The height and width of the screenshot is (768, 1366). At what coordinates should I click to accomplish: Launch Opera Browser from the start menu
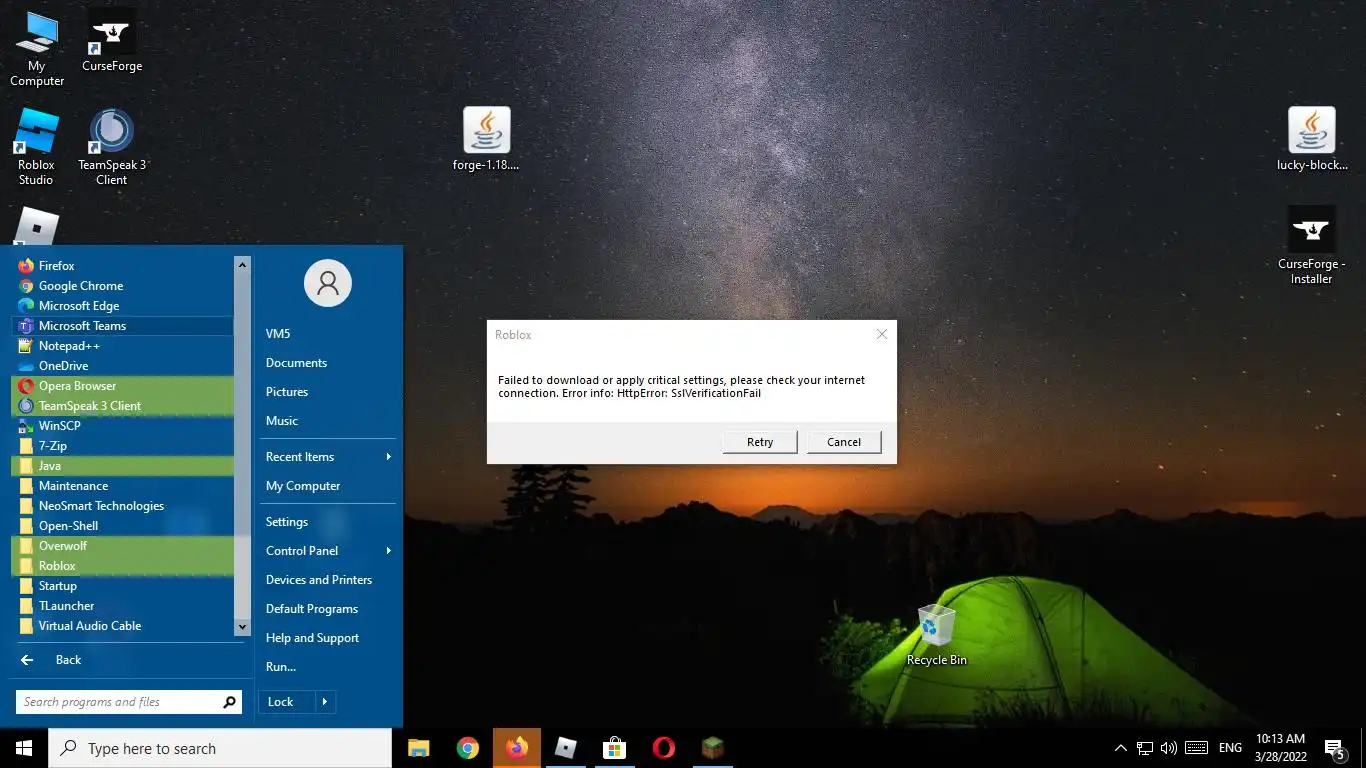123,386
